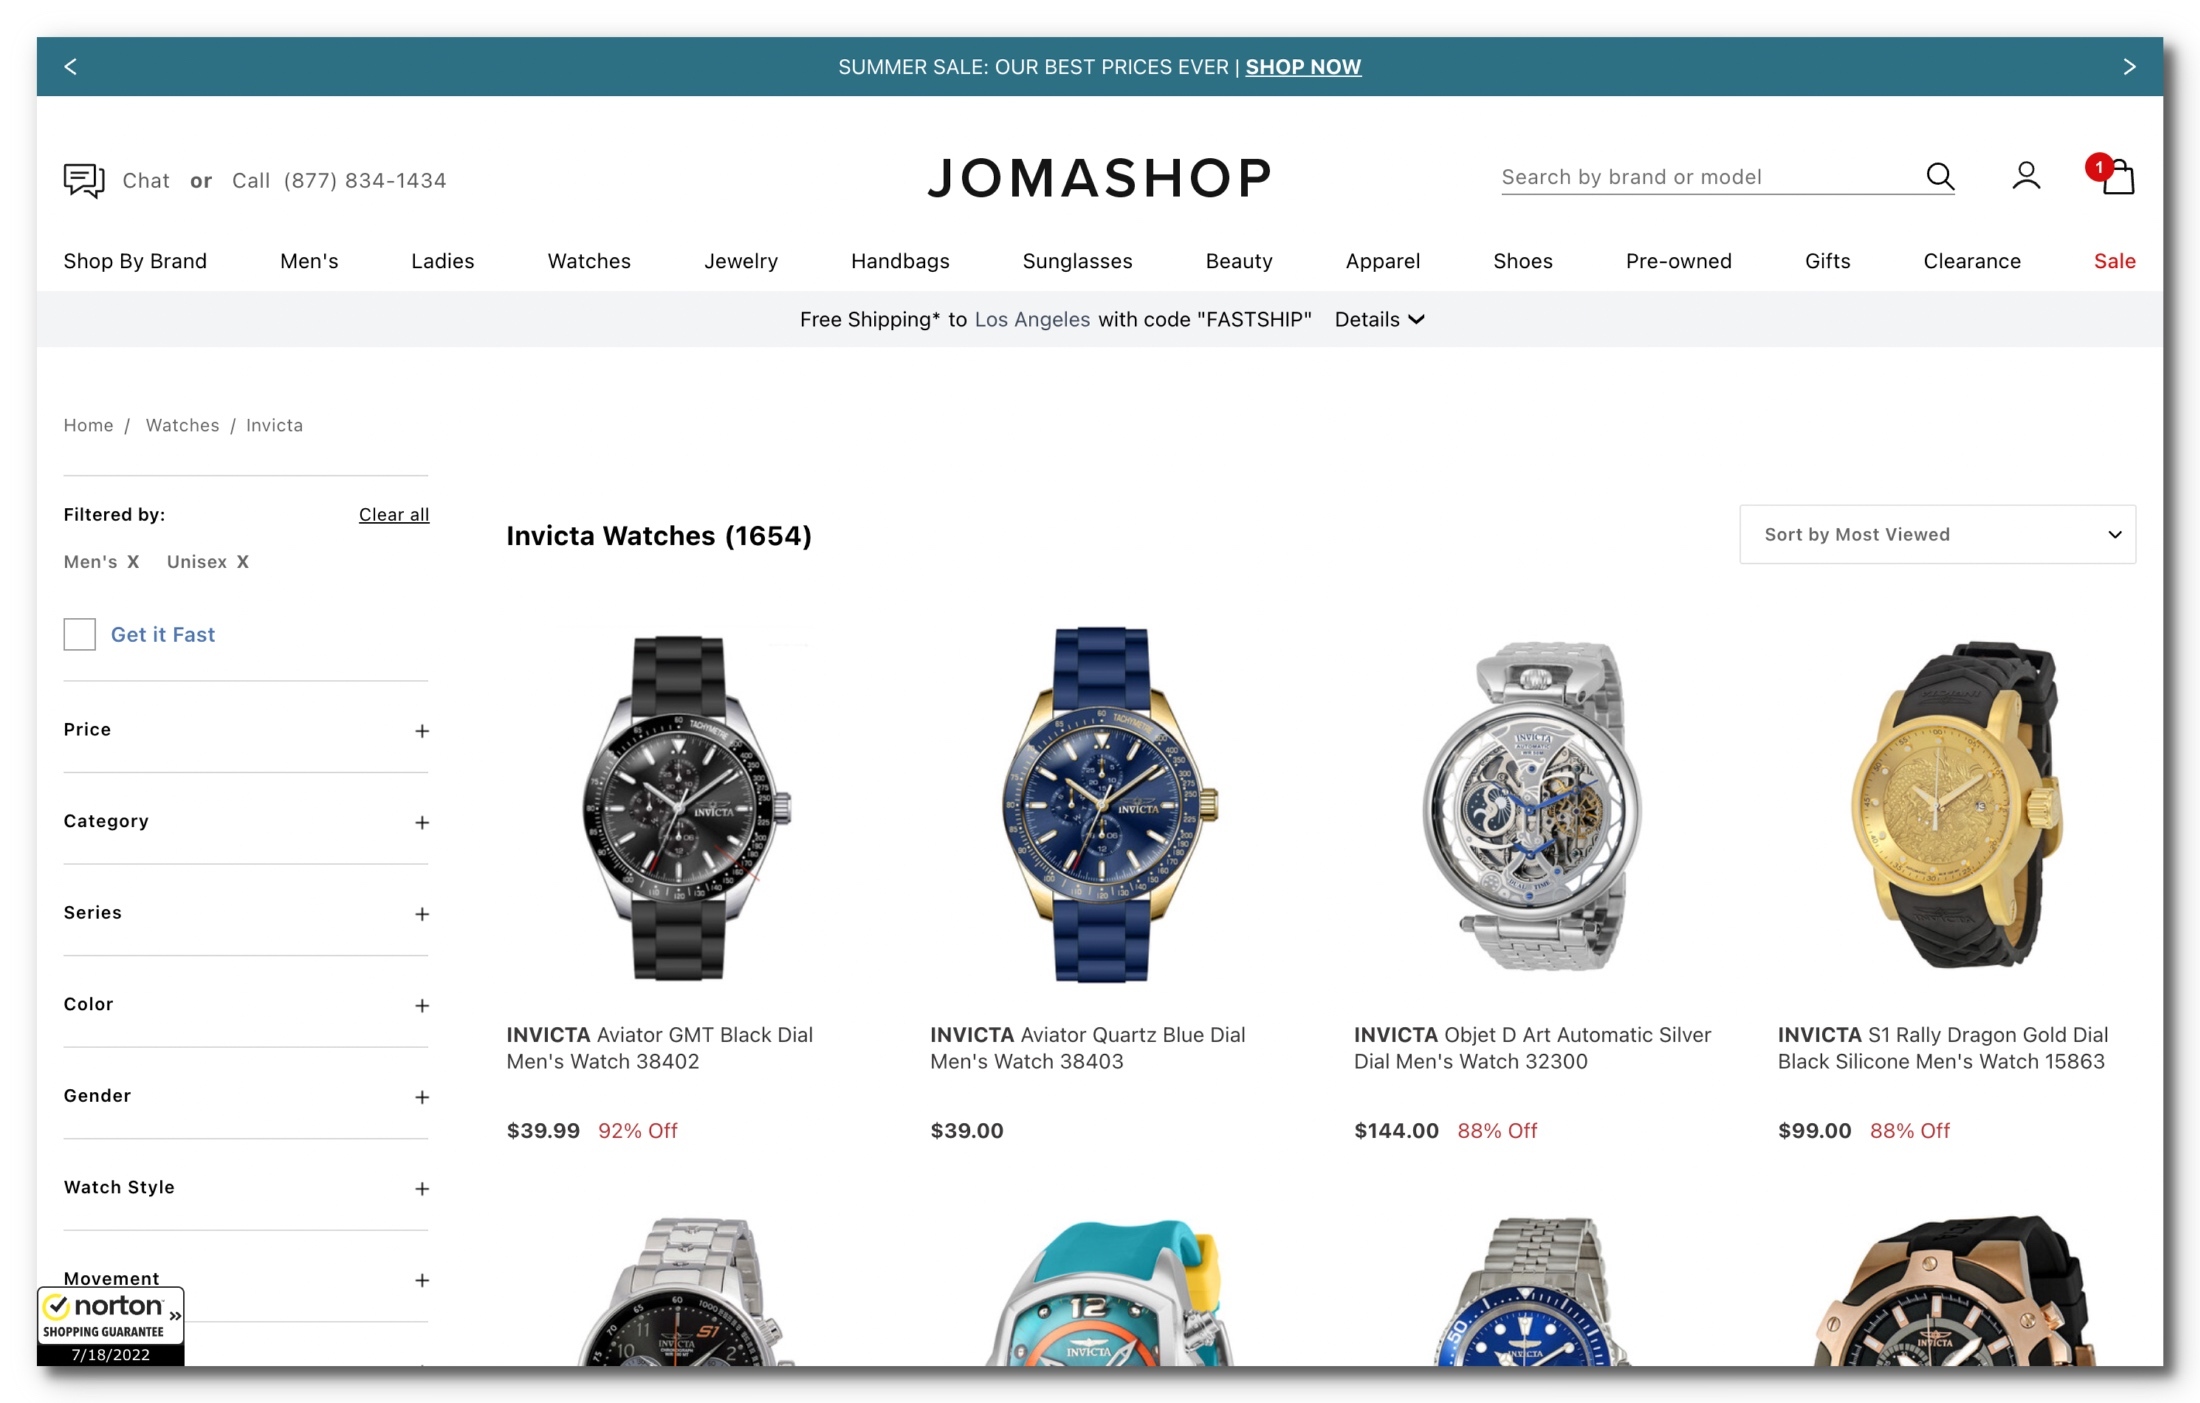
Task: Click the Clear all filters link
Action: (394, 514)
